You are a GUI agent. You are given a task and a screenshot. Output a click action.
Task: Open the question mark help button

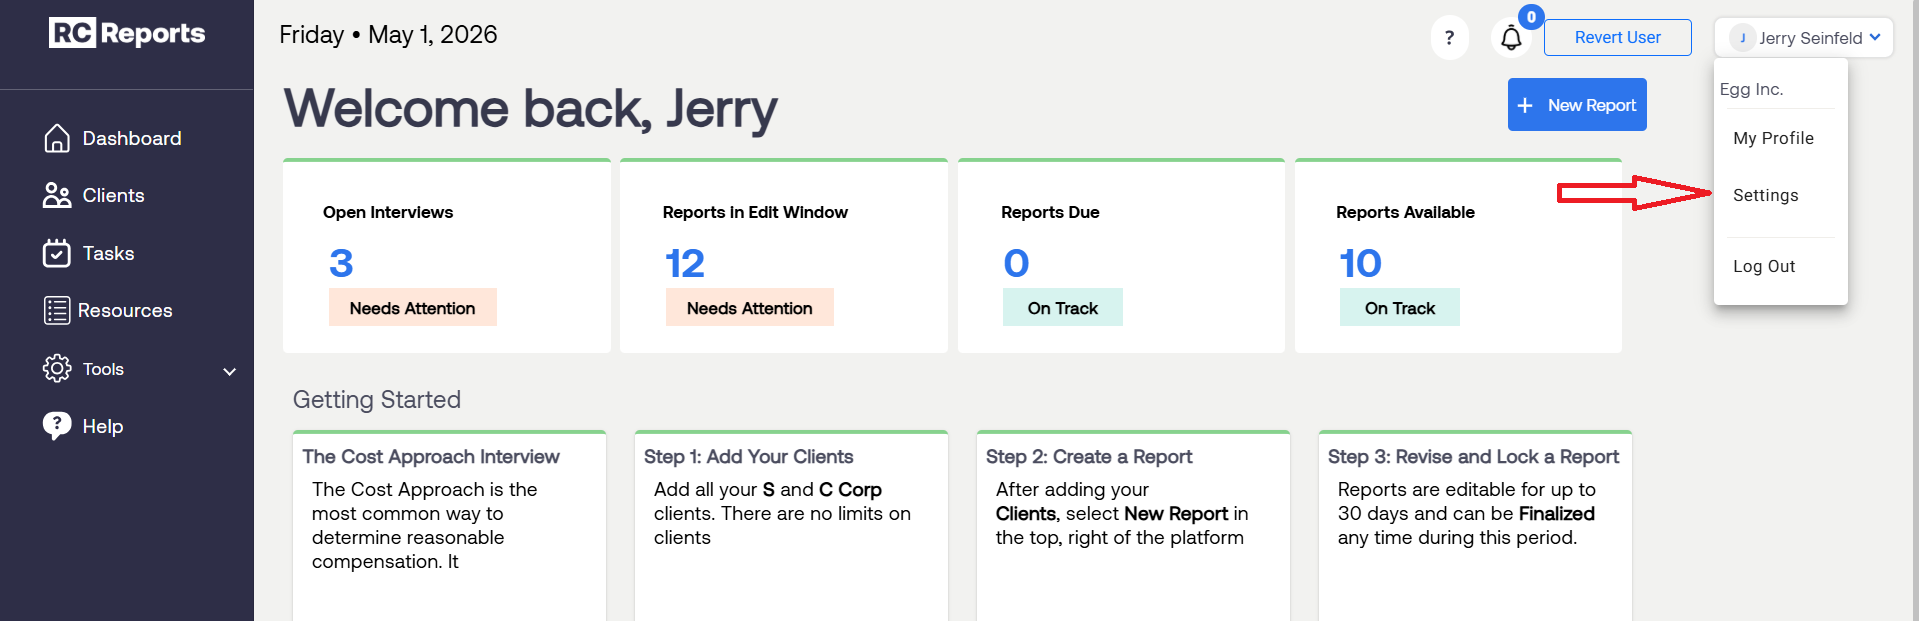(1449, 38)
